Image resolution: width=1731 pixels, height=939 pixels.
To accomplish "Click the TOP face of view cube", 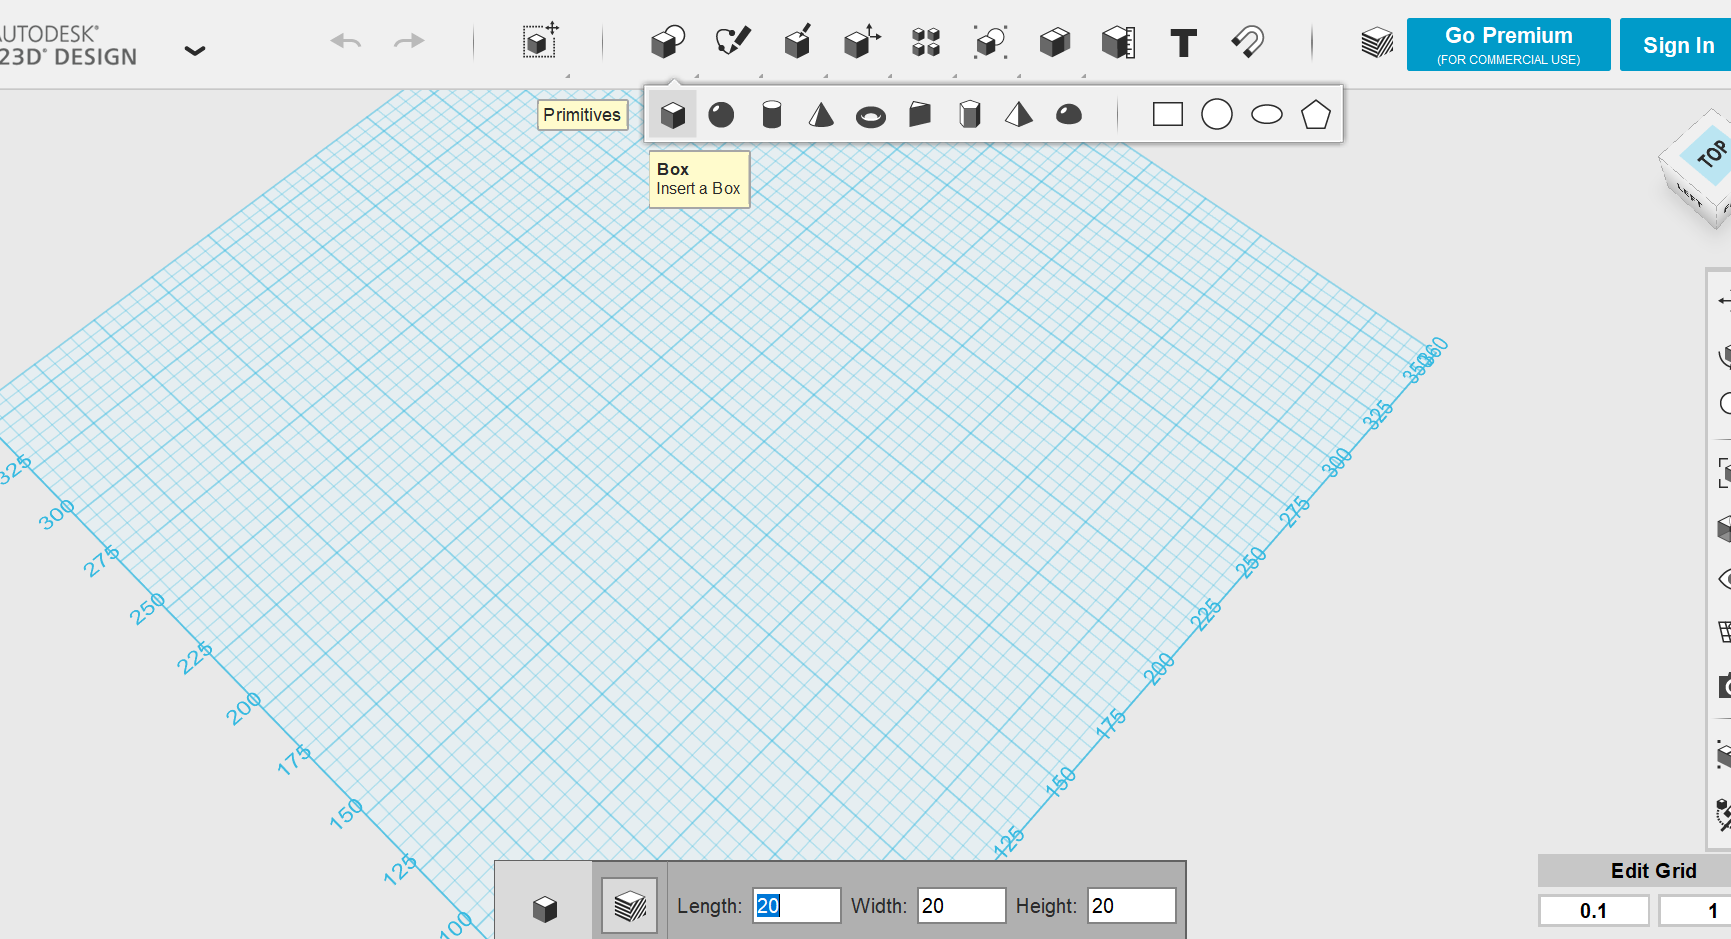I will point(1712,154).
